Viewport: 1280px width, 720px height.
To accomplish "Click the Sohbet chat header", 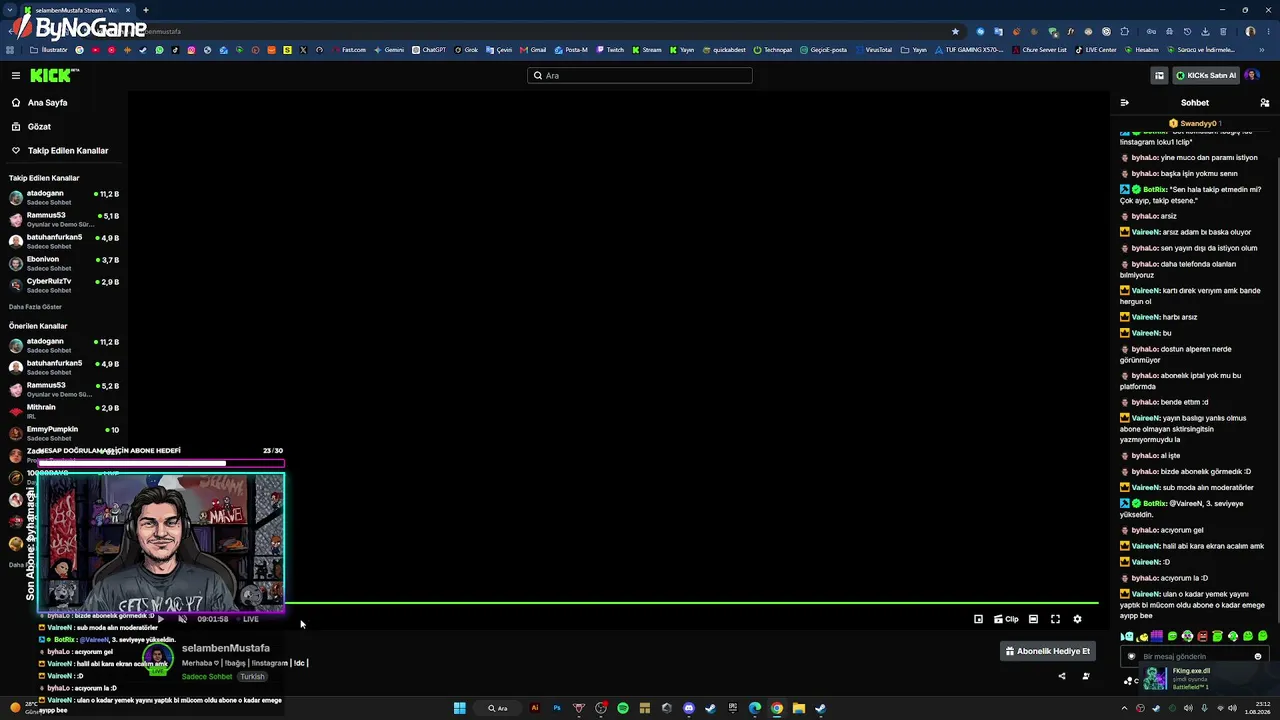I will click(x=1194, y=102).
